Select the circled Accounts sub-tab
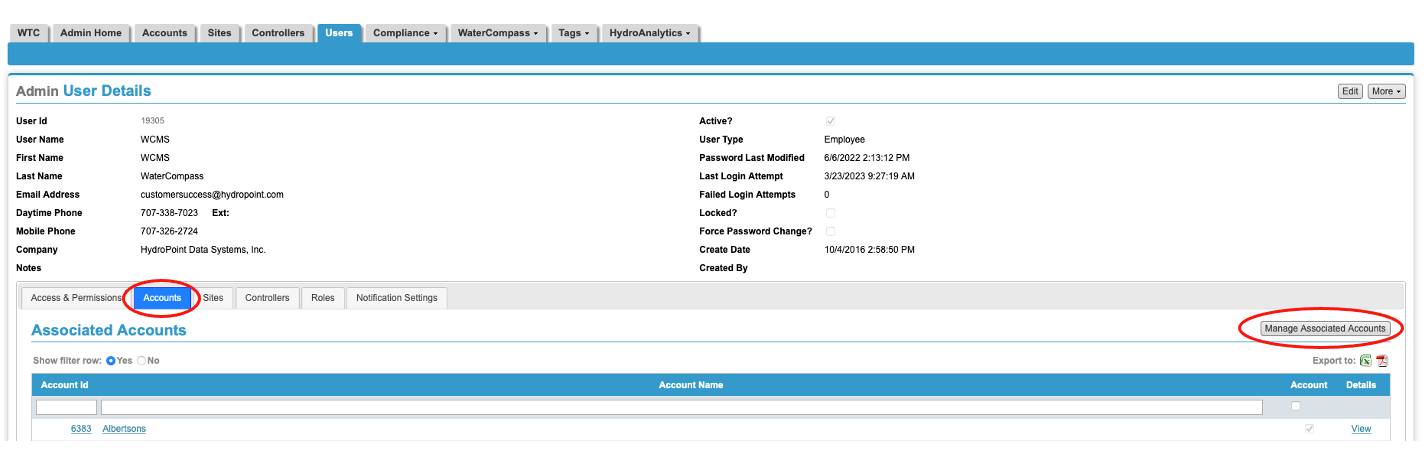The height and width of the screenshot is (453, 1425). click(x=162, y=298)
